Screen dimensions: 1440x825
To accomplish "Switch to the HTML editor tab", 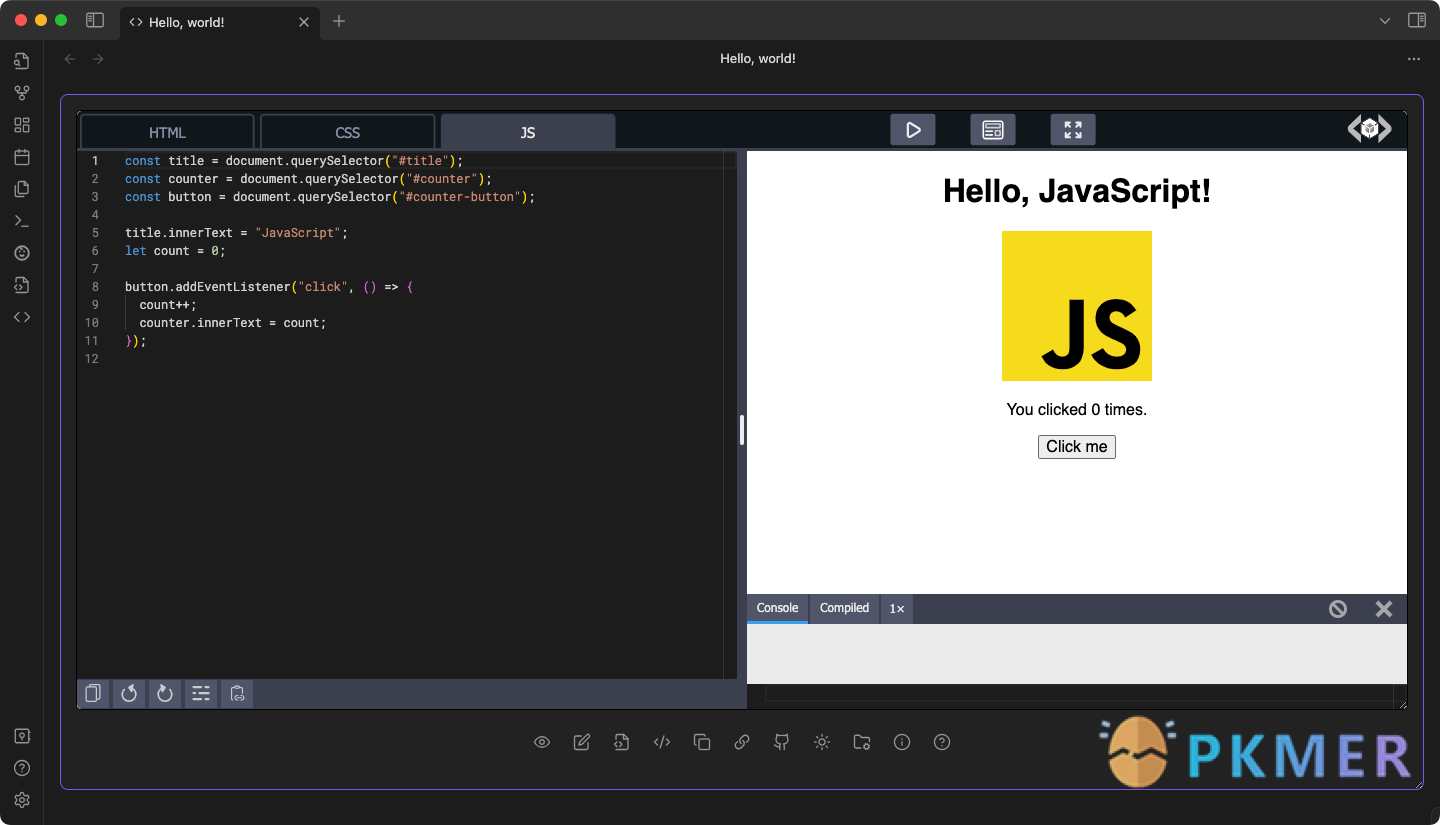I will (x=167, y=132).
